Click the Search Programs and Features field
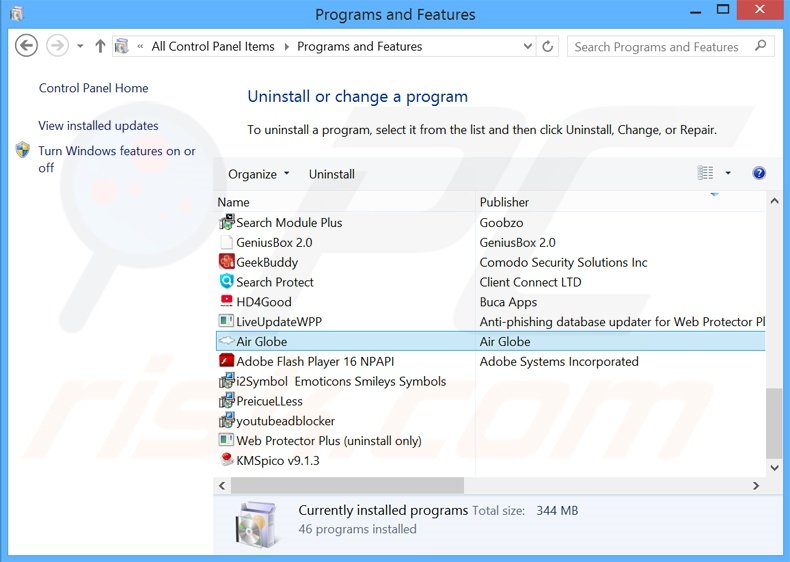The image size is (790, 562). click(660, 46)
